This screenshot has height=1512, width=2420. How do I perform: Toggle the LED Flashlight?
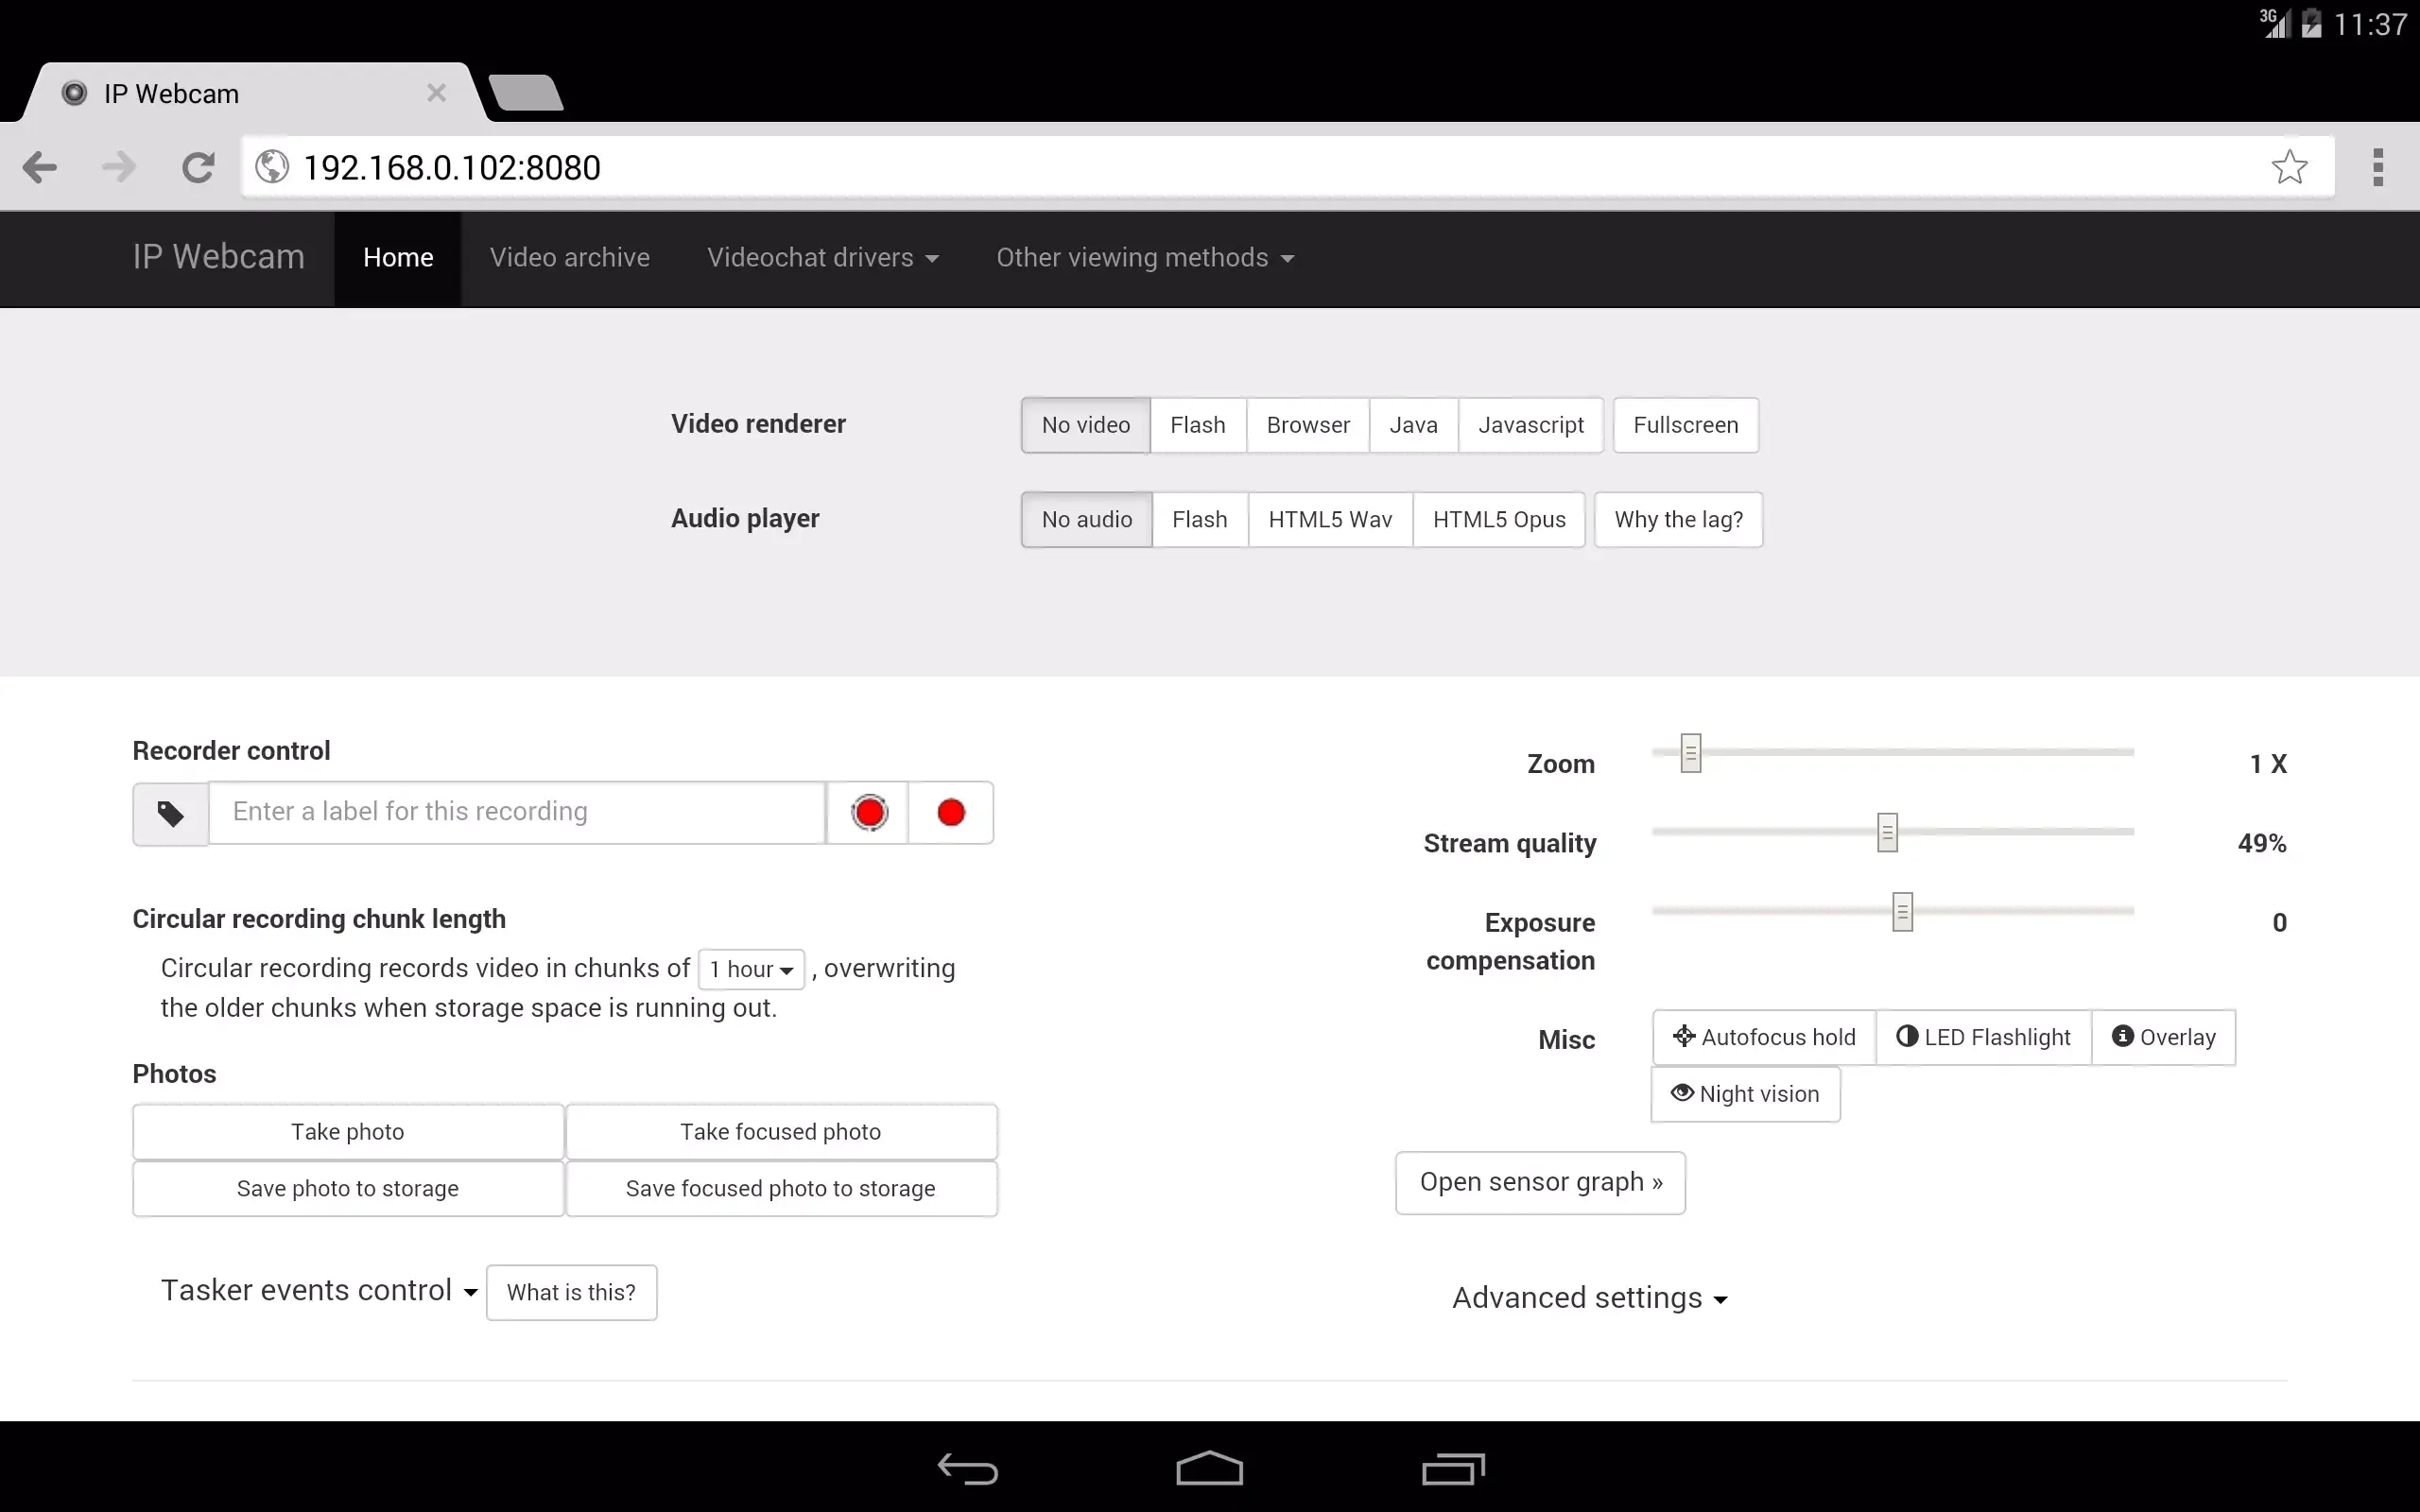click(x=1982, y=1036)
